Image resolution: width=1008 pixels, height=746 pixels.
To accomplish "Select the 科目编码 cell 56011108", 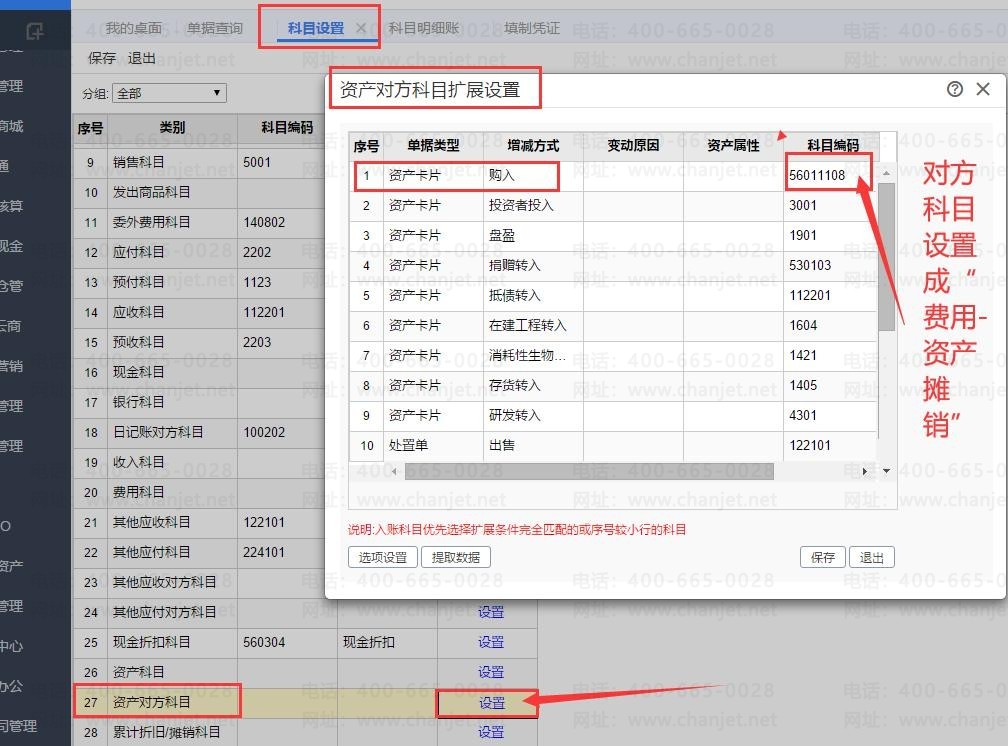I will (x=829, y=175).
